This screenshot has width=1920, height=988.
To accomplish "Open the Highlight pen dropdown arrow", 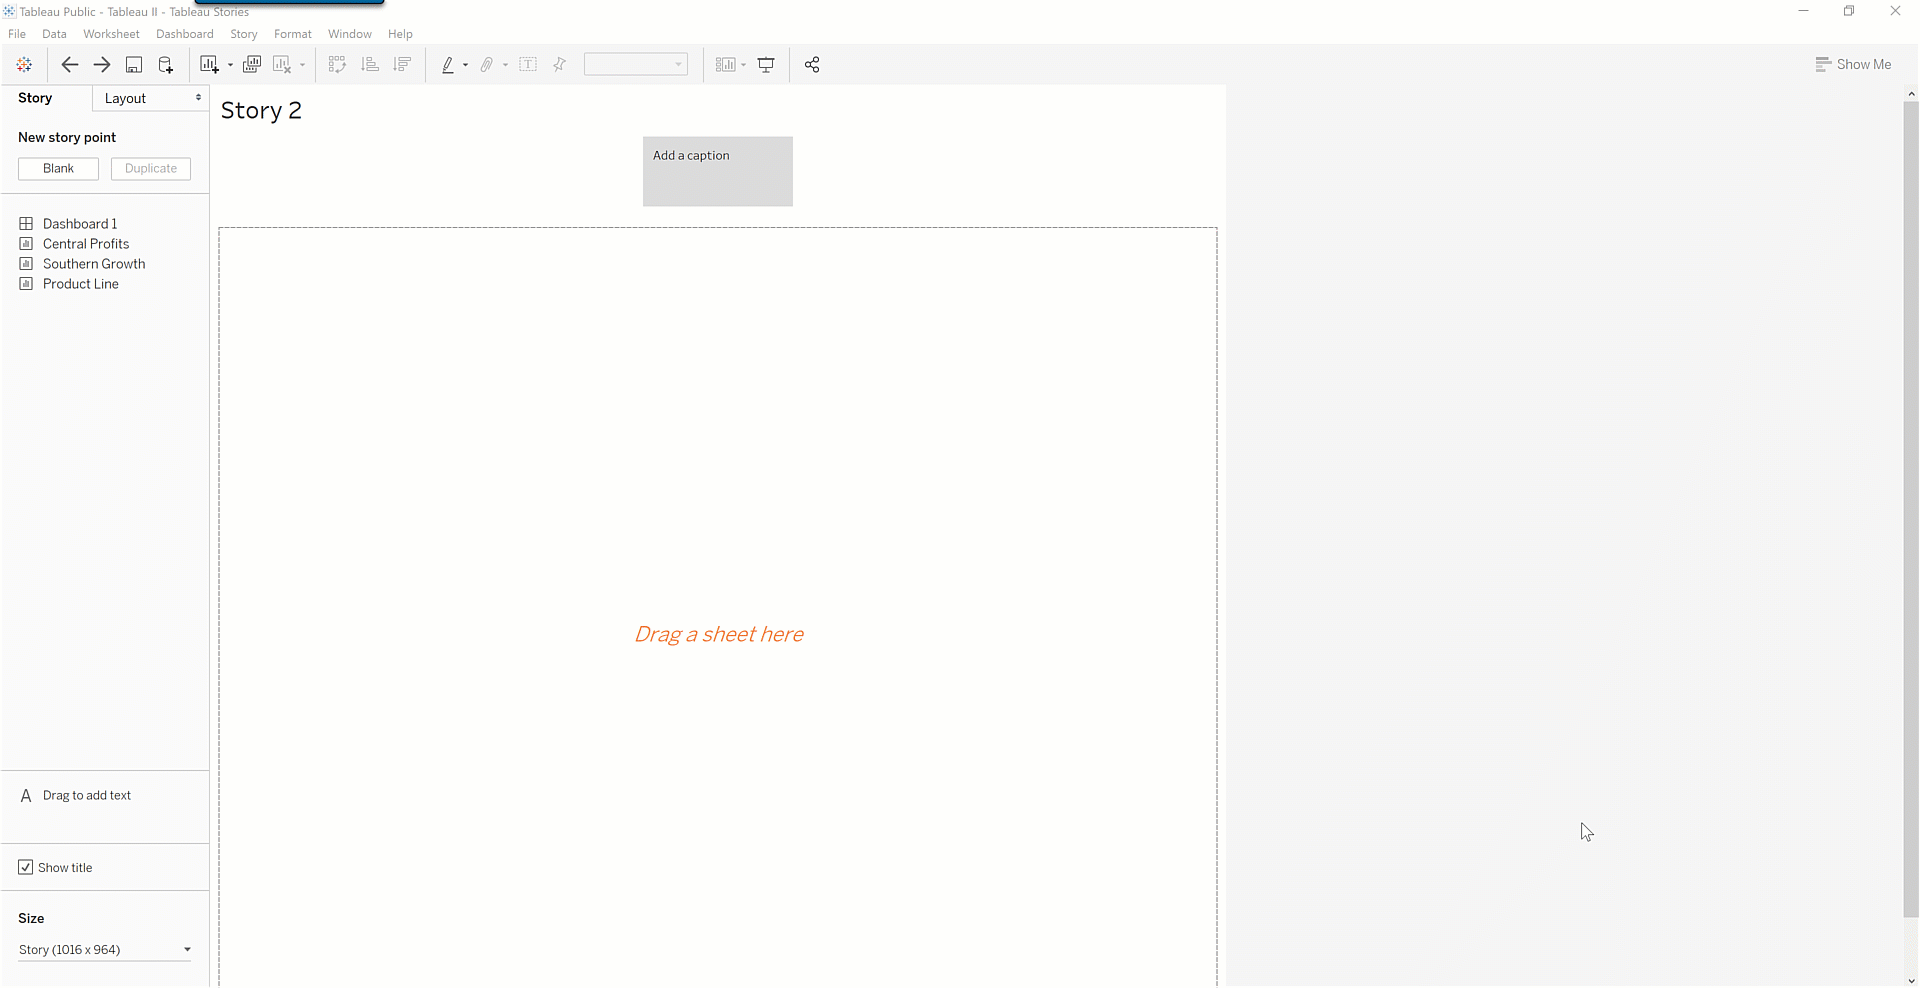I will tap(465, 66).
